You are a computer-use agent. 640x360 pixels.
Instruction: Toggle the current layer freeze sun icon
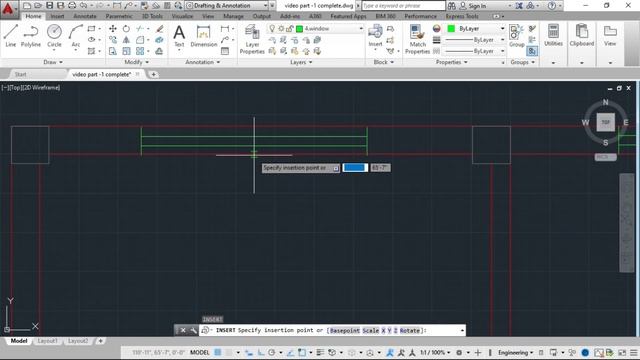[281, 29]
